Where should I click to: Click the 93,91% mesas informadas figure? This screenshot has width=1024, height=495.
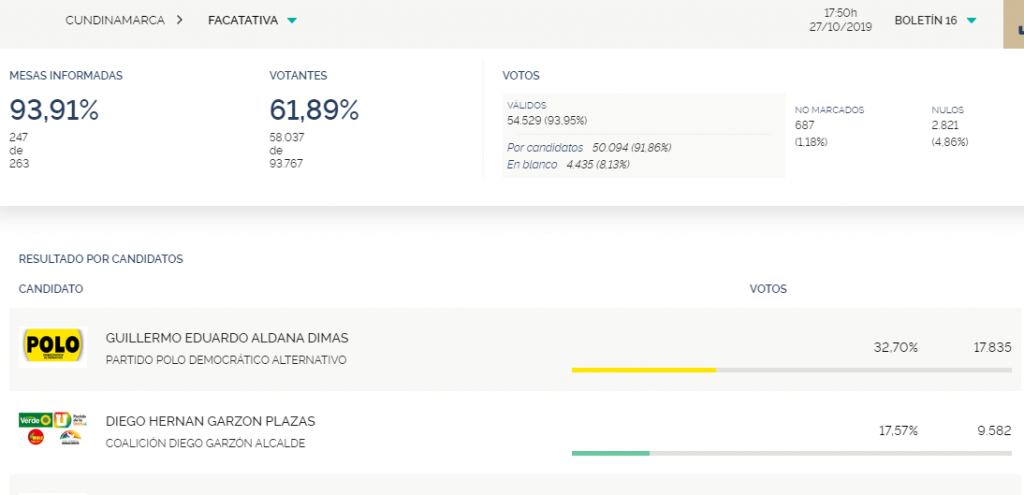tap(54, 110)
